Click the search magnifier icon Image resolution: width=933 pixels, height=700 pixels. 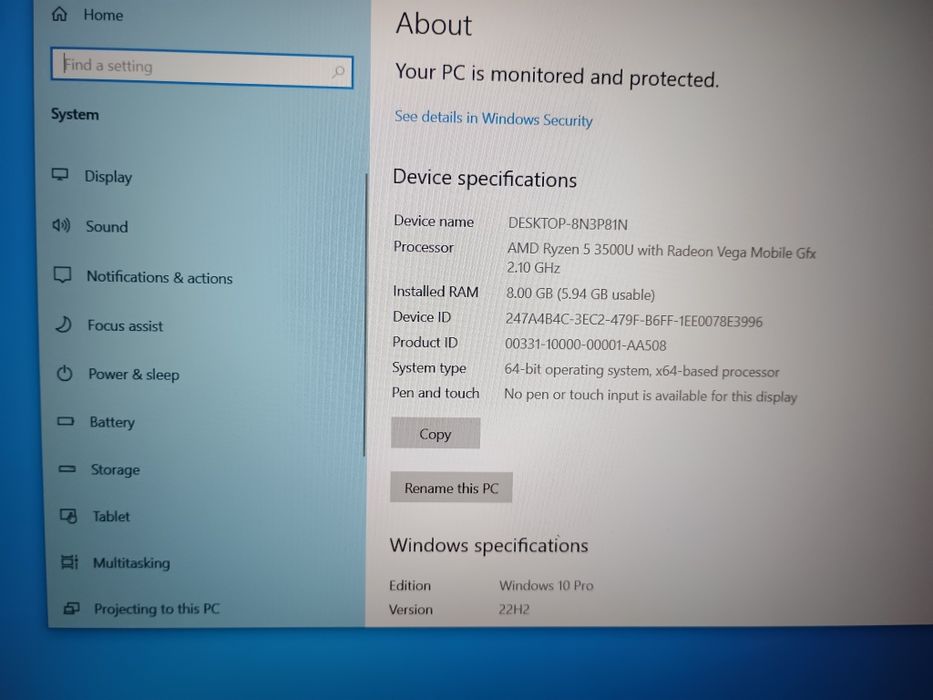tap(338, 72)
